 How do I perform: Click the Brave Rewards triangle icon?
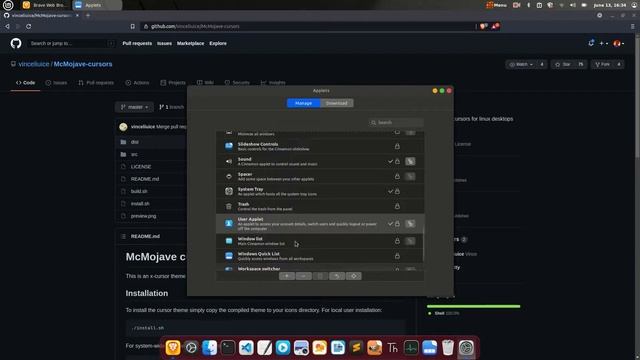pyautogui.click(x=495, y=26)
